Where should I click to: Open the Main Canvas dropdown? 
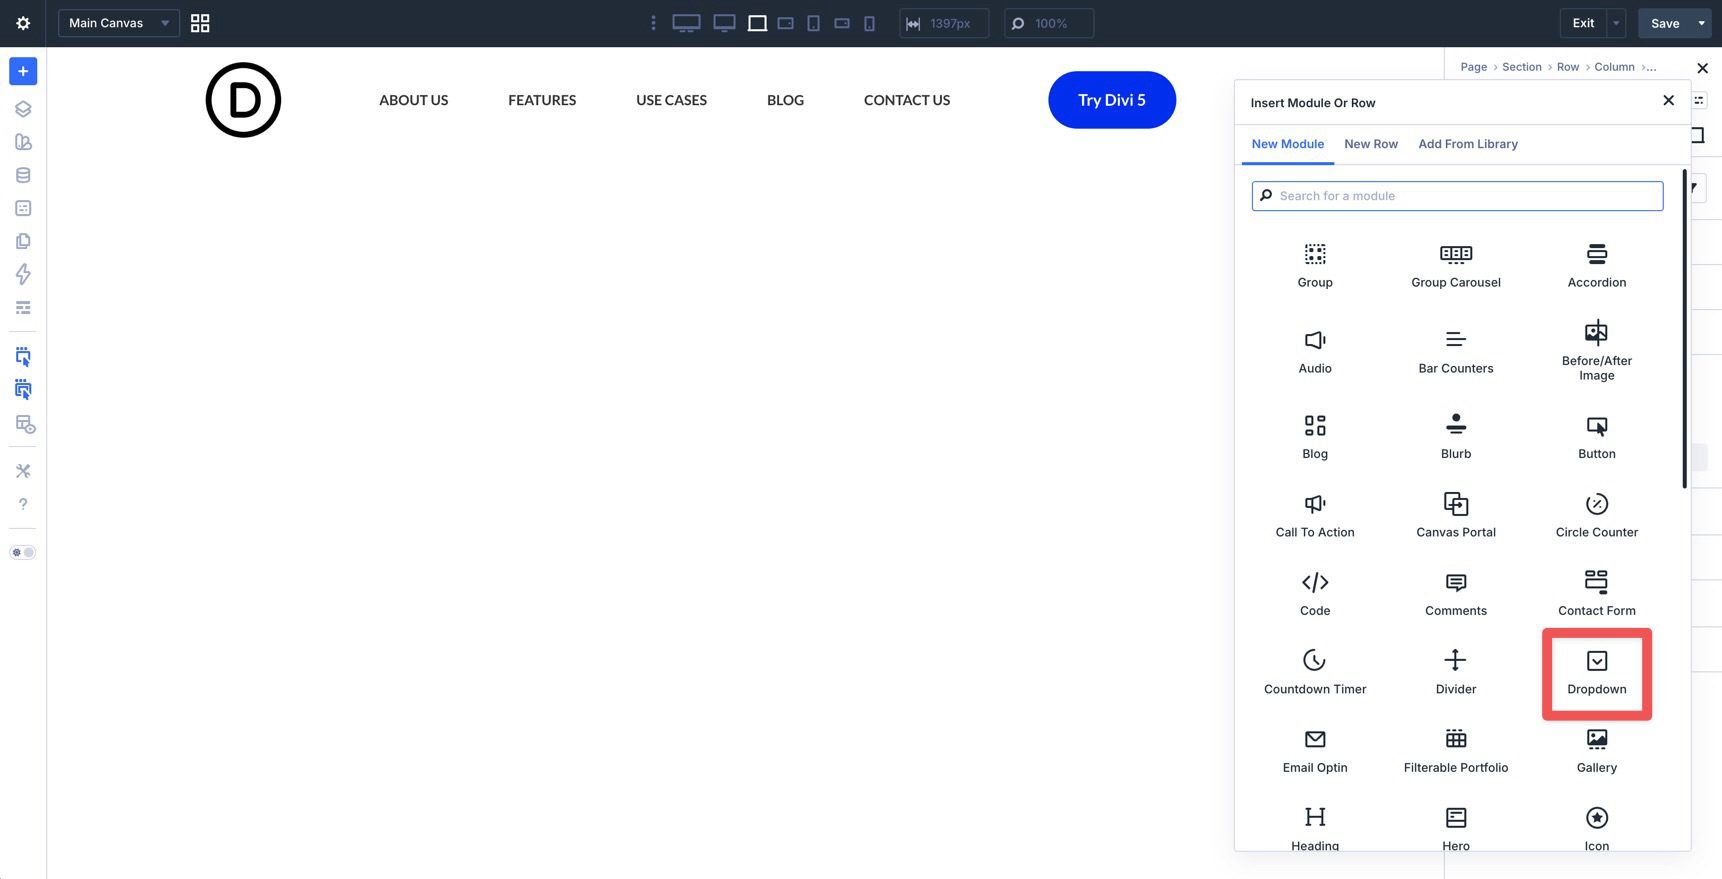click(x=119, y=23)
